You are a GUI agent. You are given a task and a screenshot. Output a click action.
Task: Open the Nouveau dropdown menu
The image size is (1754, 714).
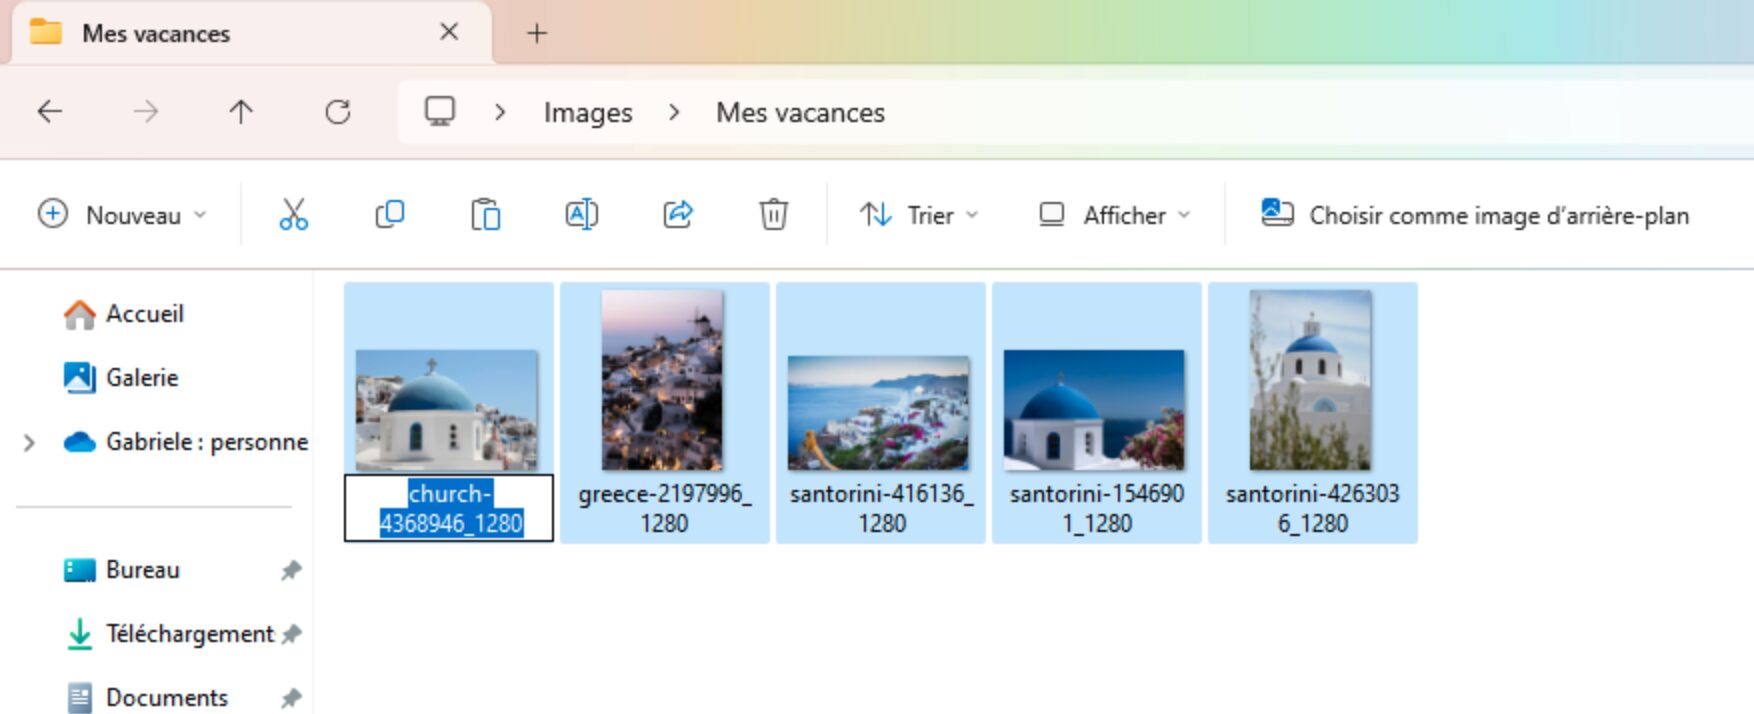[122, 215]
